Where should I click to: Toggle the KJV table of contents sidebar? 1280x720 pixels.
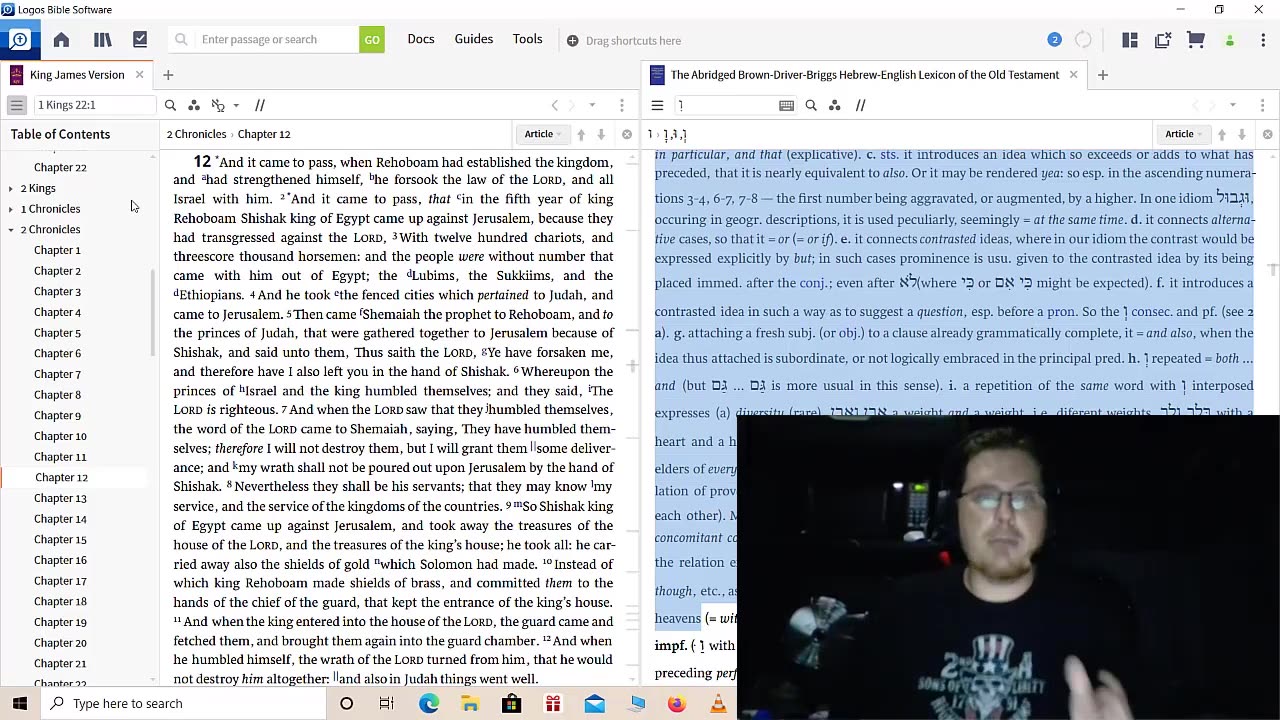tap(16, 105)
